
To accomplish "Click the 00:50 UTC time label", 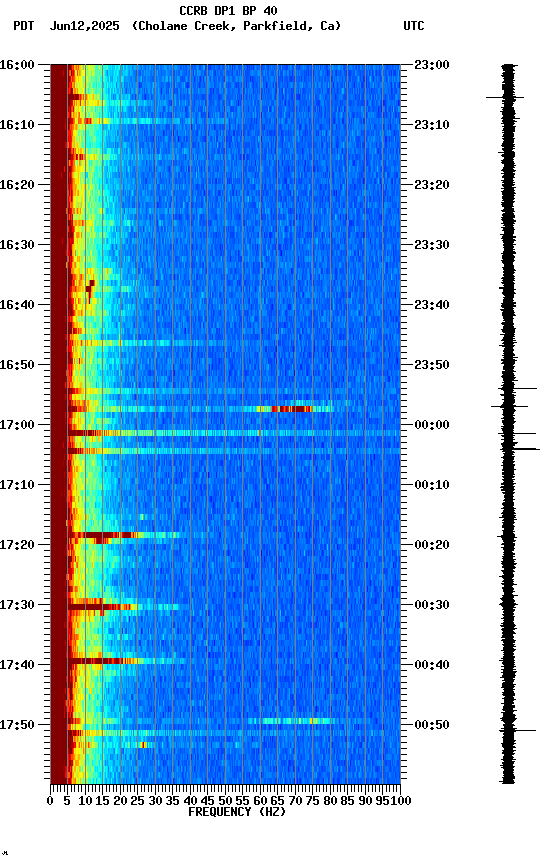I will point(432,725).
